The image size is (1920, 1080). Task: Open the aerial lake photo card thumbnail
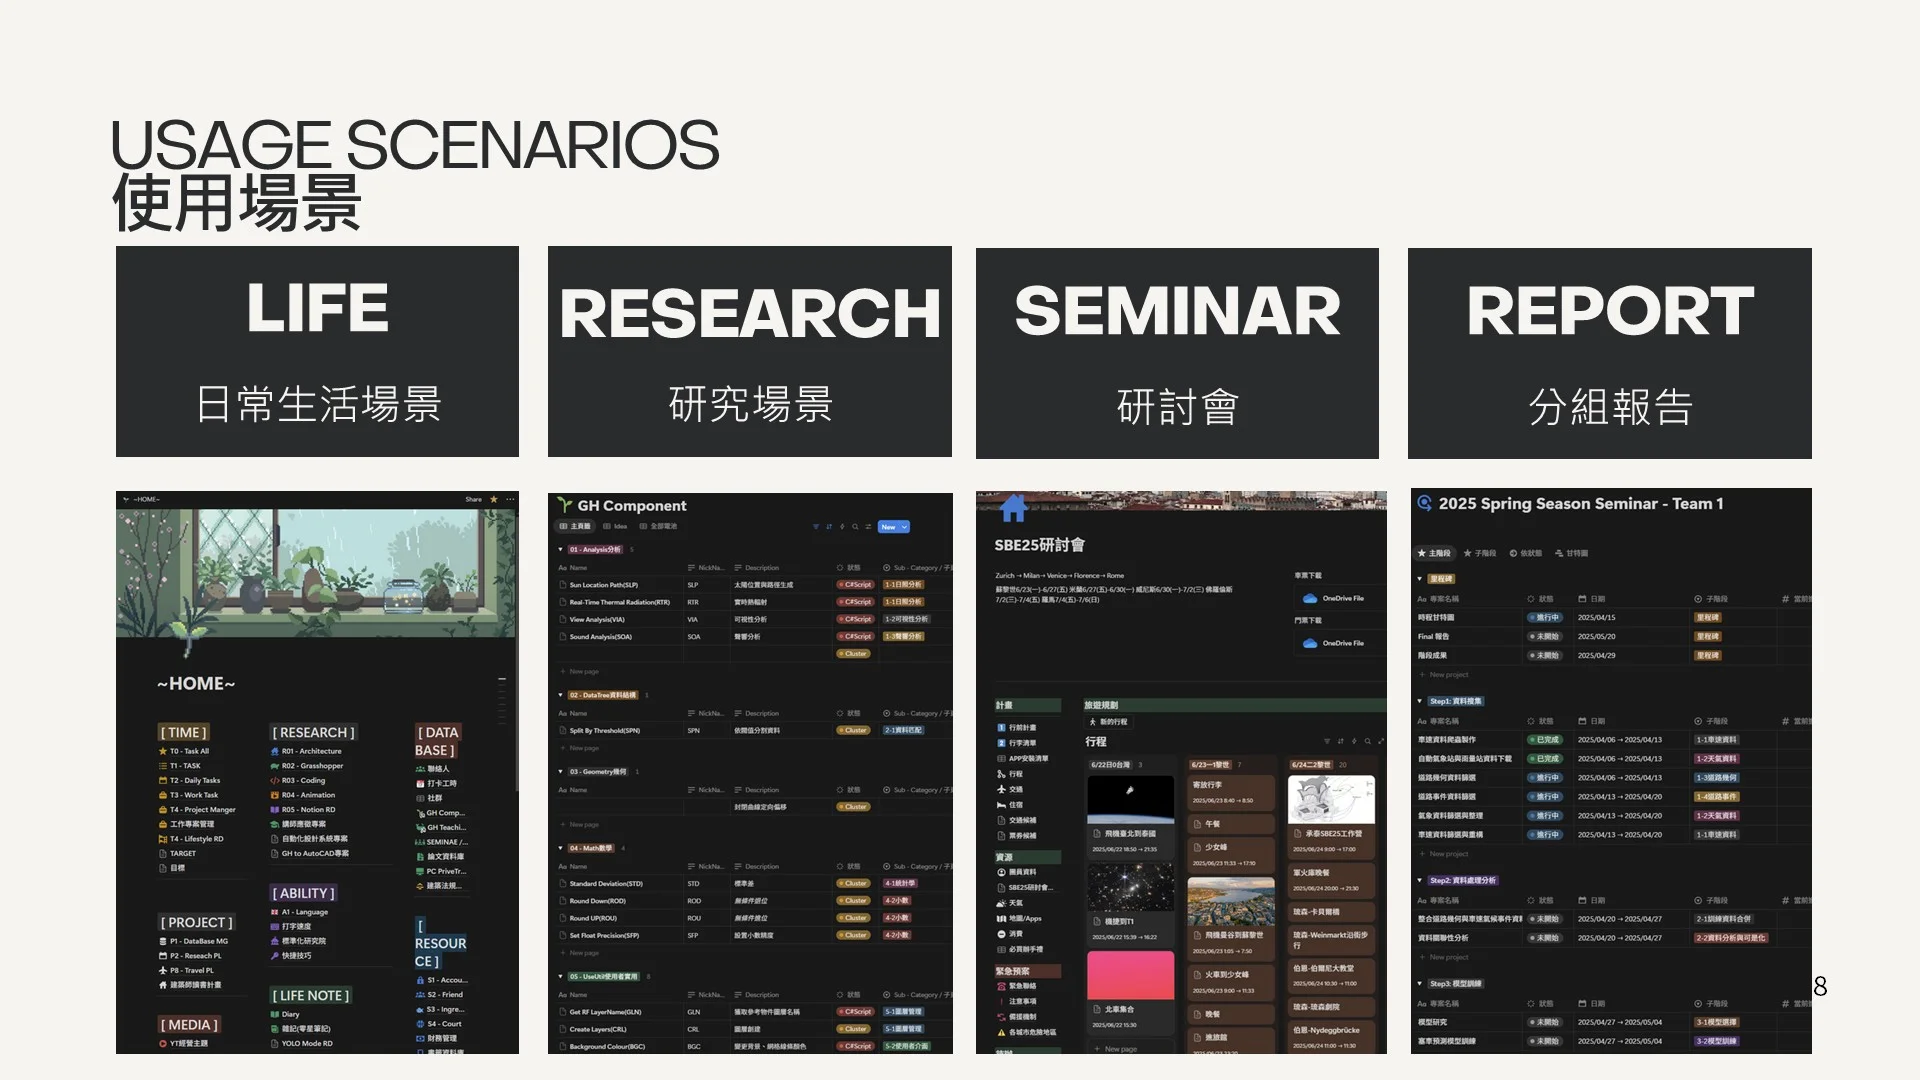1231,902
